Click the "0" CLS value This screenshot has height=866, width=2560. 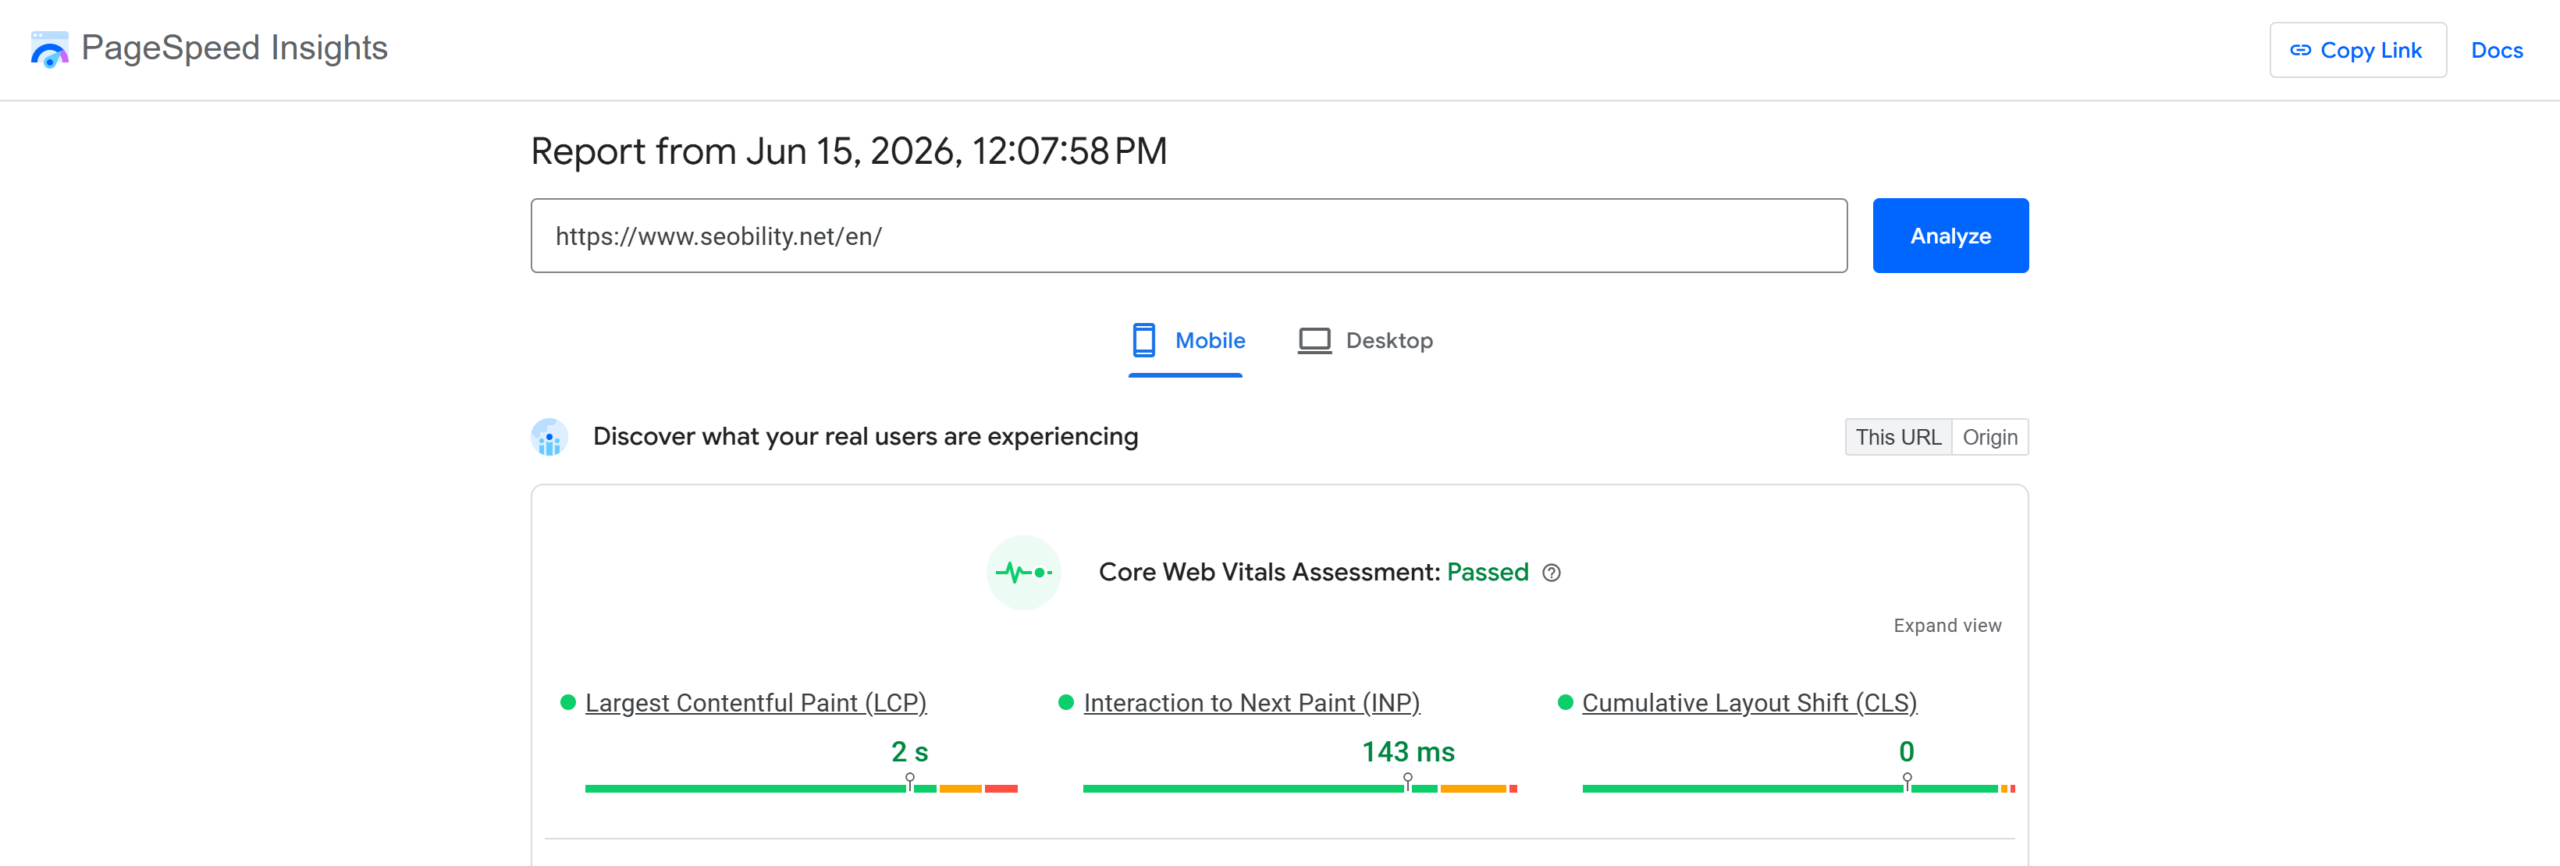coord(1907,752)
